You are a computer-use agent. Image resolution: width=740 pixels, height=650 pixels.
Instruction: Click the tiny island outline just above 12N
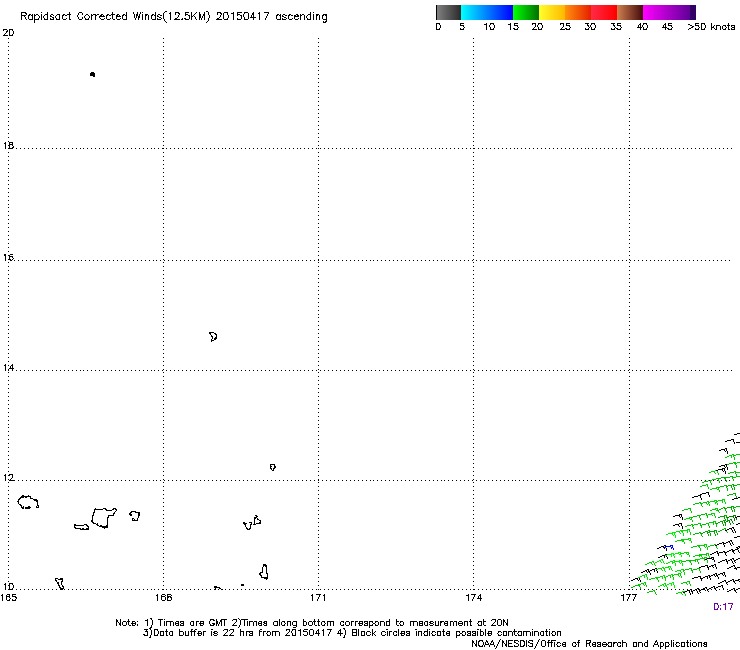[273, 467]
